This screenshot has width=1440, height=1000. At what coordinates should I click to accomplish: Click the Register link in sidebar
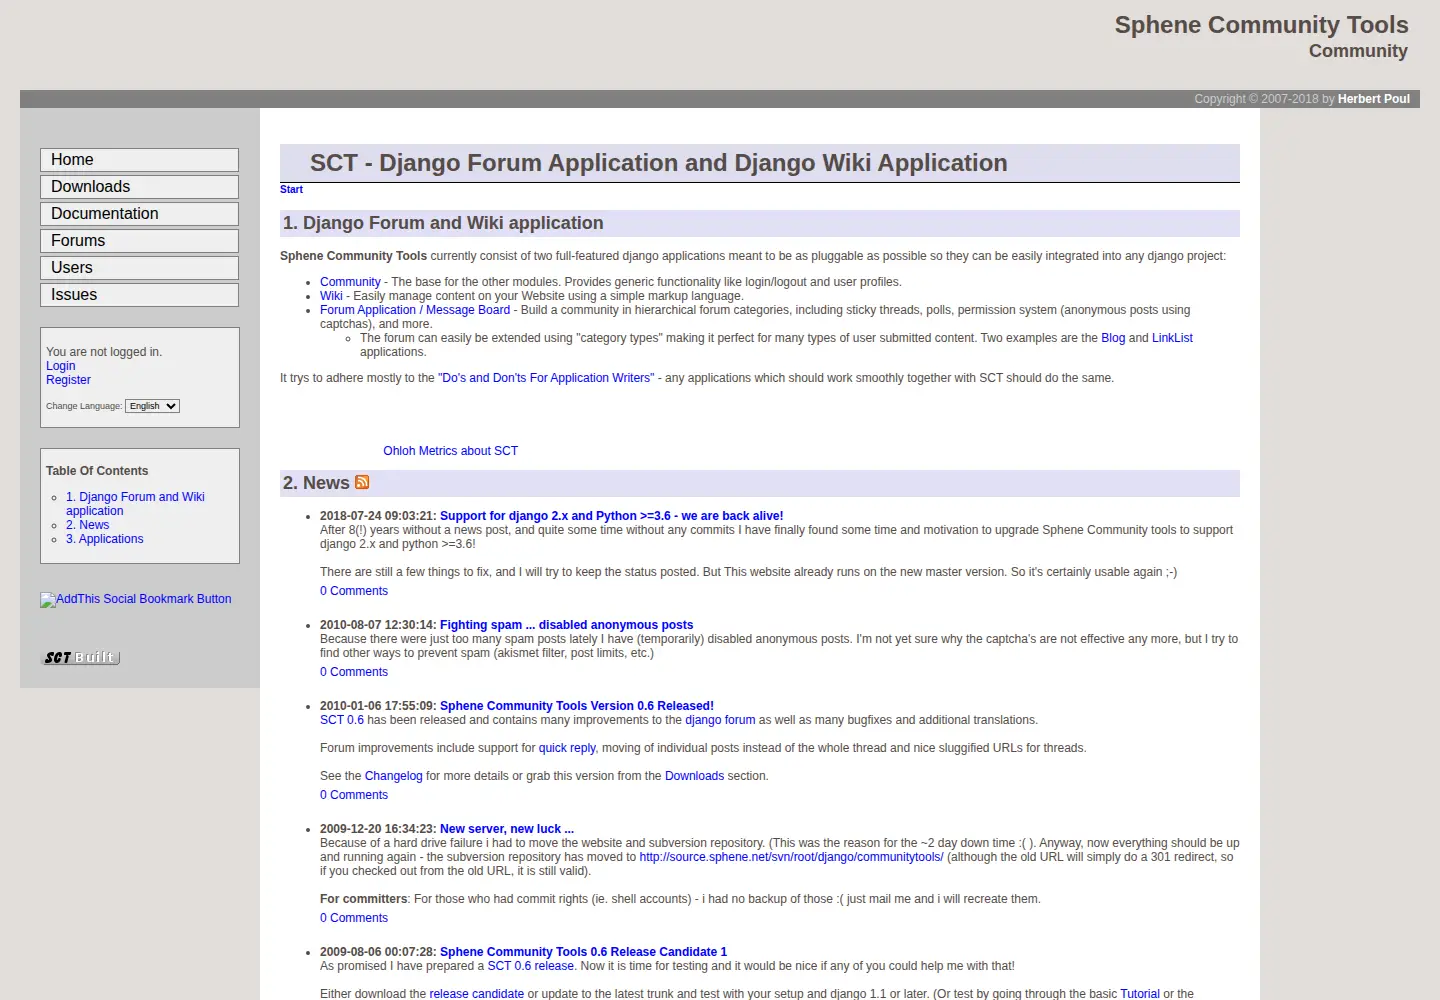pyautogui.click(x=68, y=380)
